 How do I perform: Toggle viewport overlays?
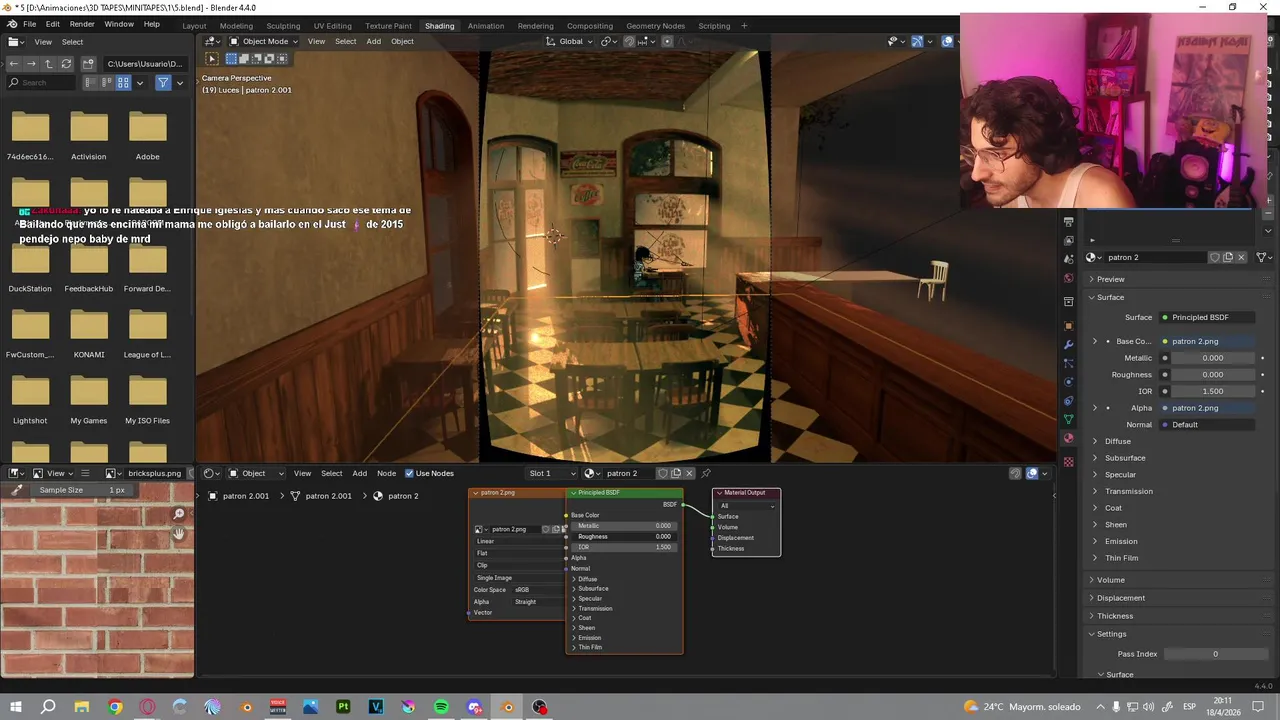click(947, 41)
